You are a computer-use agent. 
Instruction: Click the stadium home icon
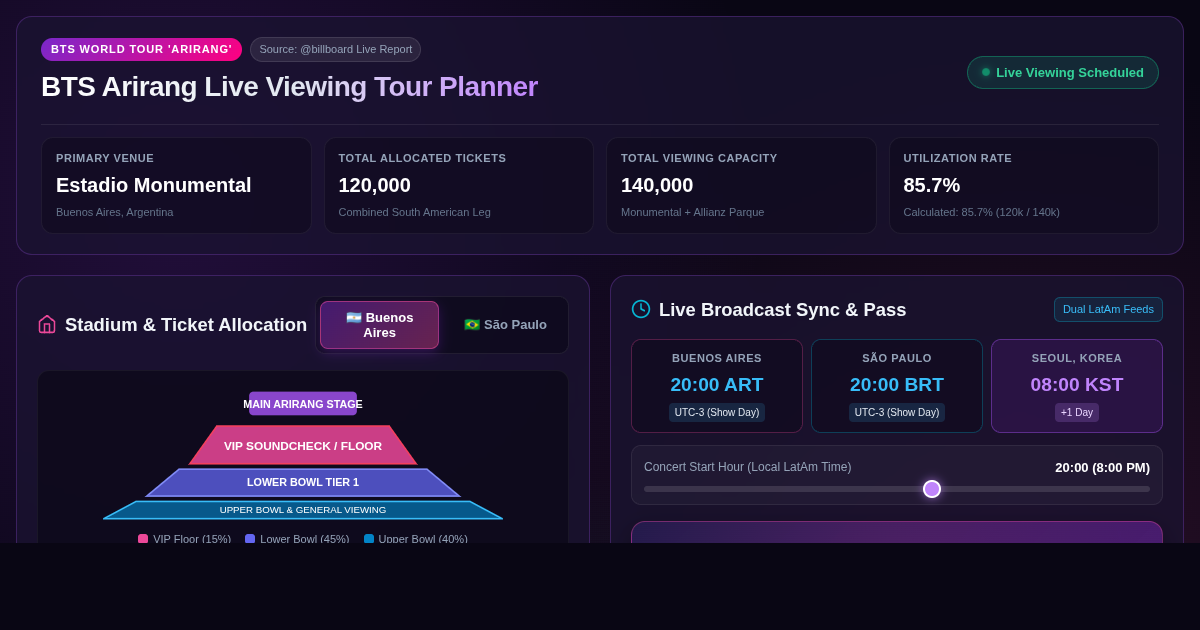pos(47,324)
